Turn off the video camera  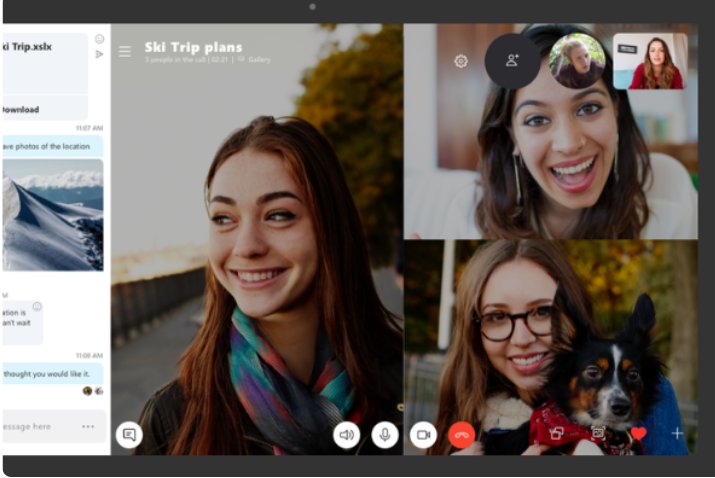click(x=423, y=434)
